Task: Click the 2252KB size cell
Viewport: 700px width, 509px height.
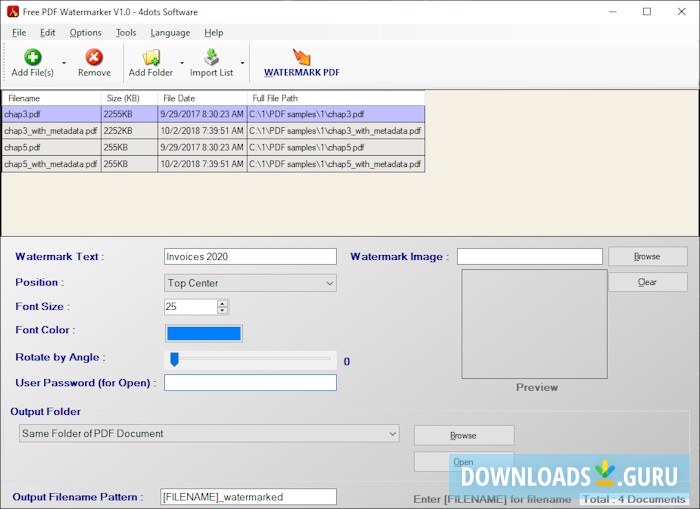Action: tap(129, 131)
